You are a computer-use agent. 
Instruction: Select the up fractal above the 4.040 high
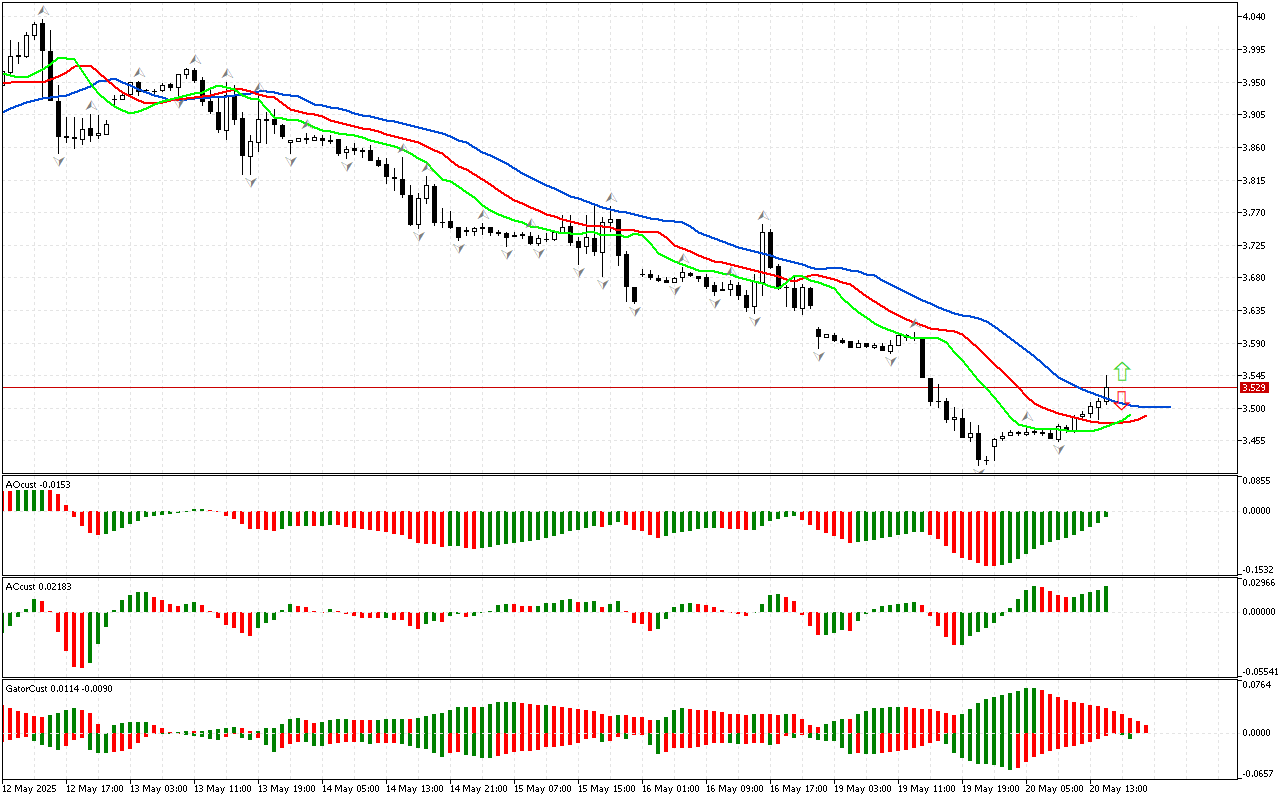(42, 10)
